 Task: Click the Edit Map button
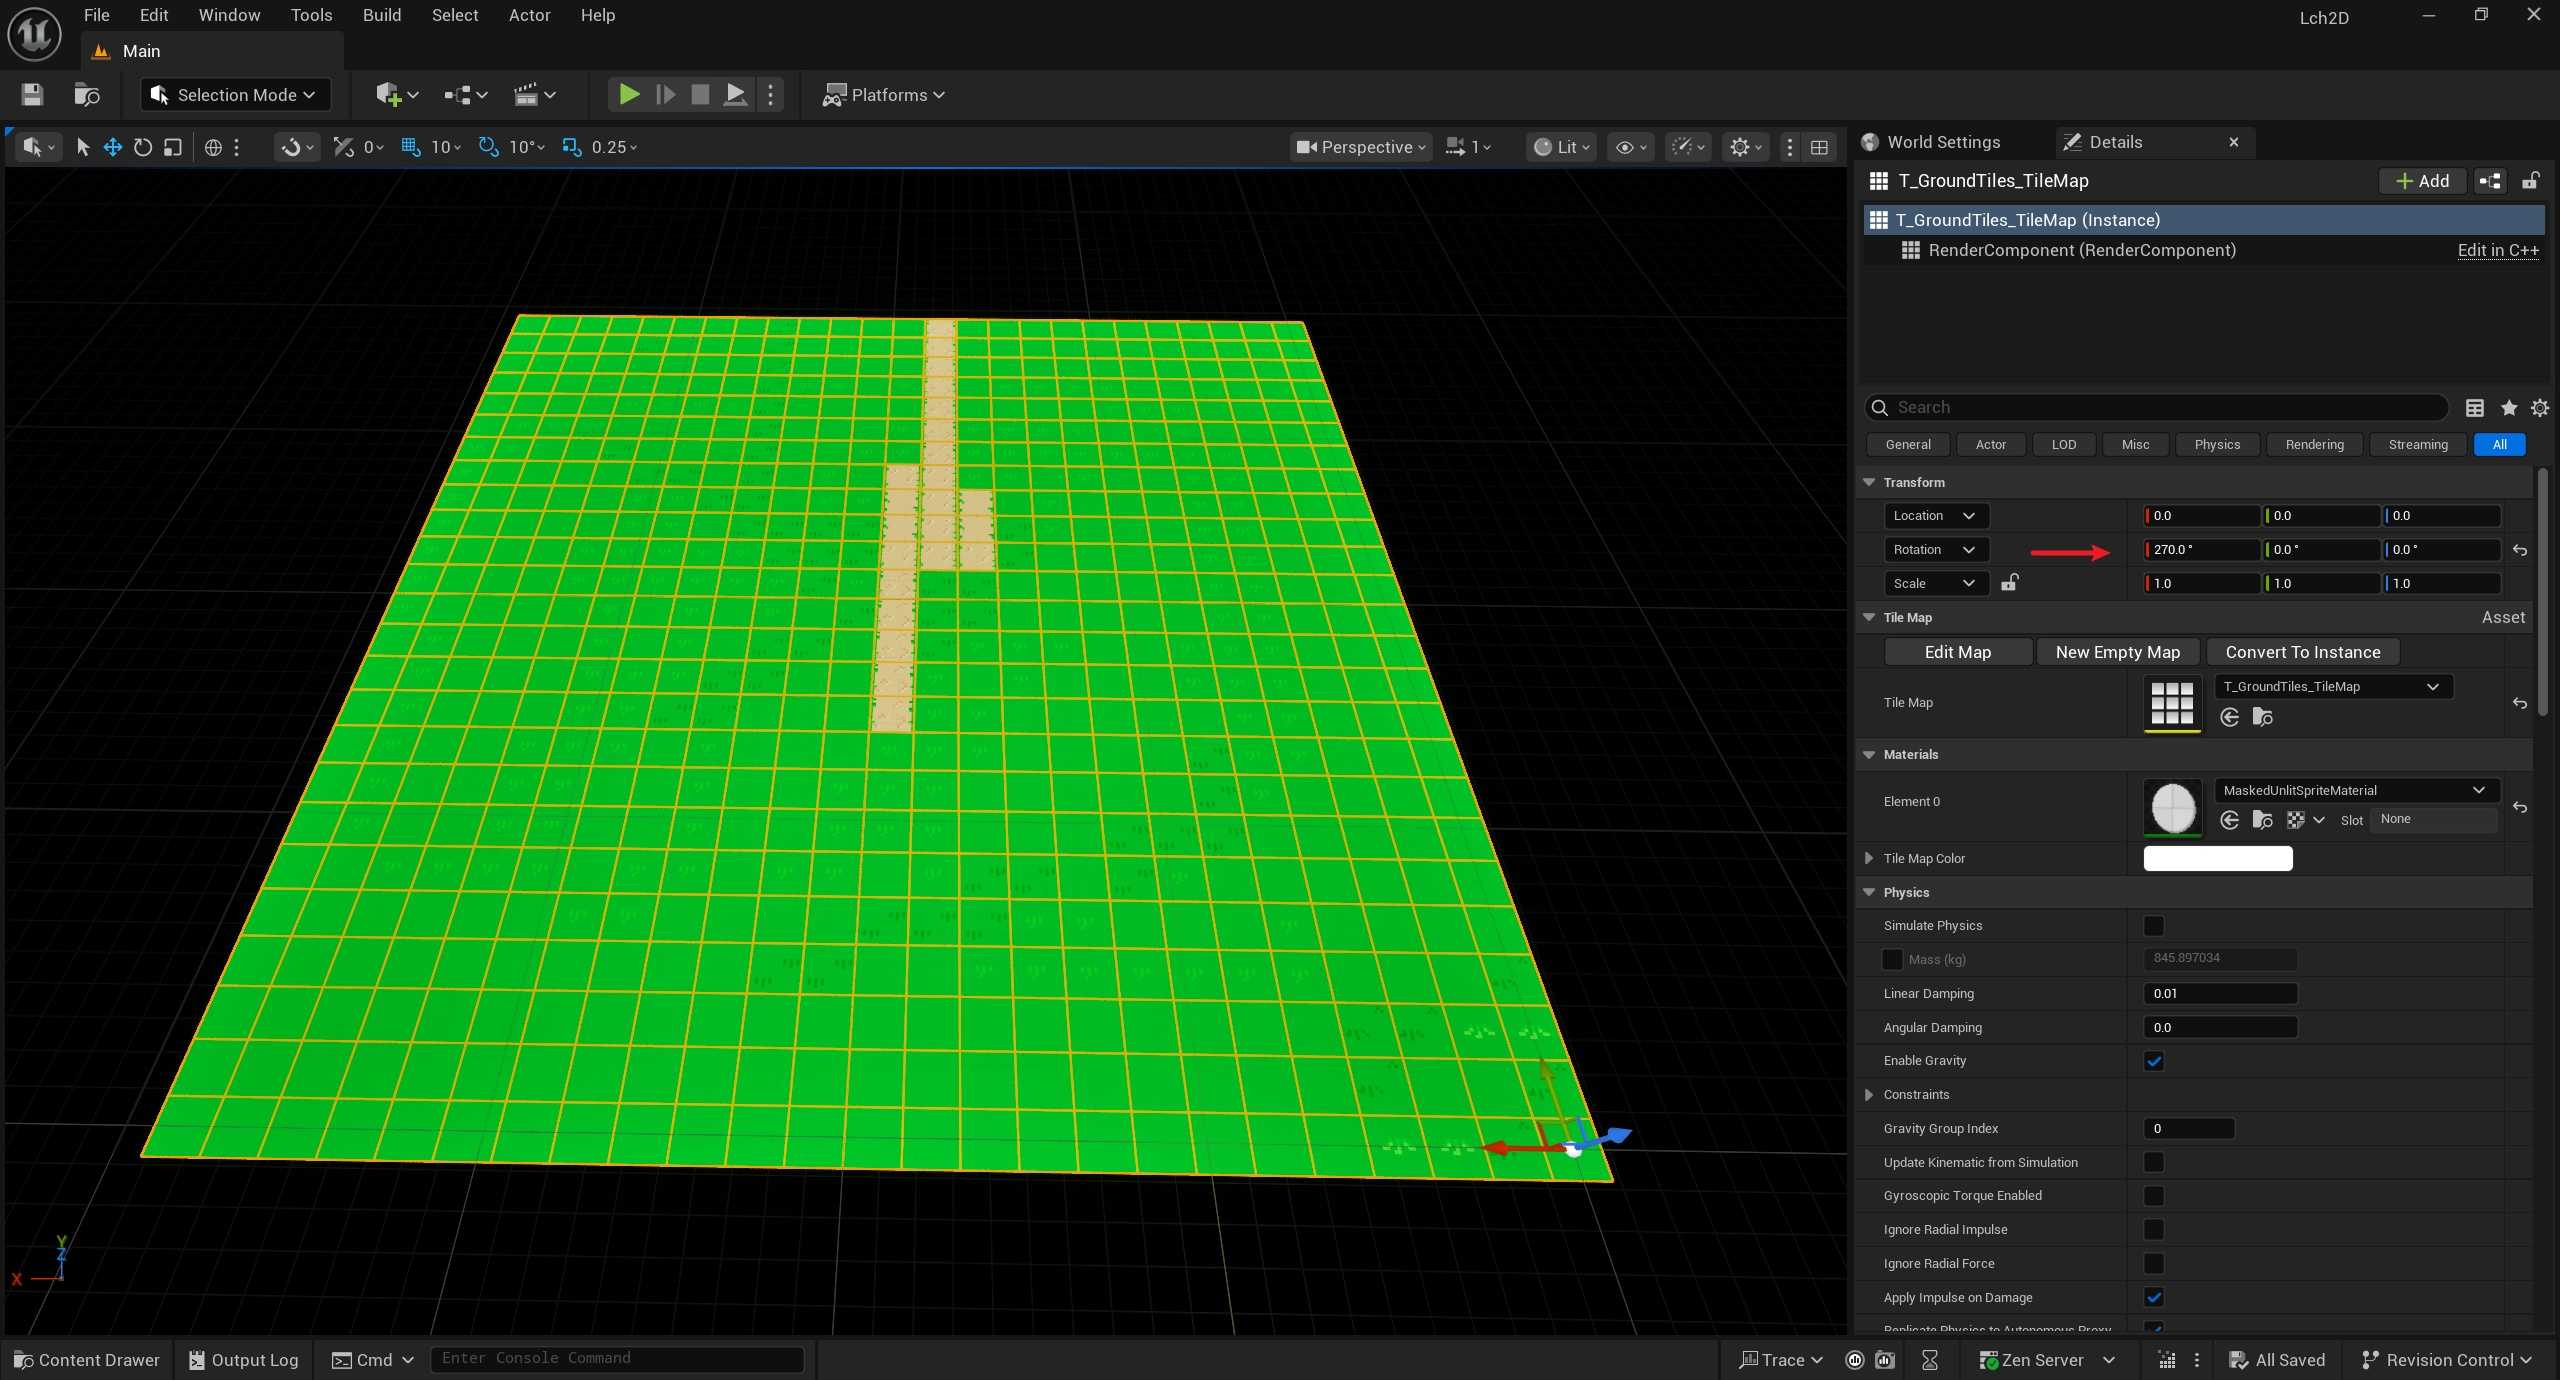coord(1957,652)
